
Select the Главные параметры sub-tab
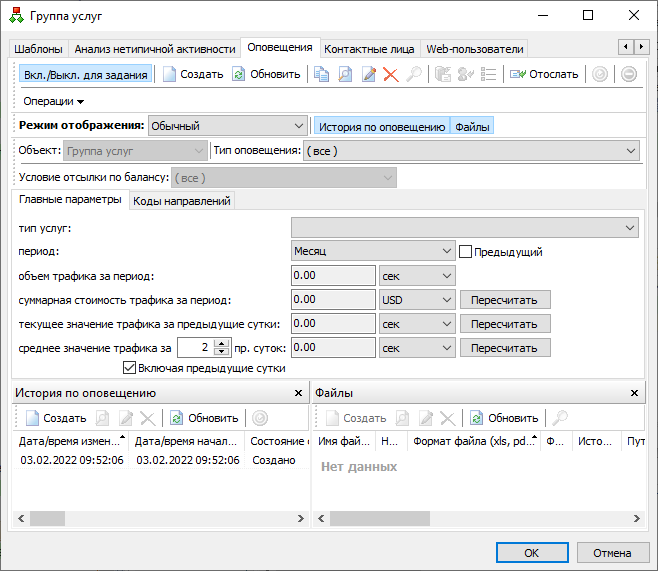pyautogui.click(x=70, y=199)
